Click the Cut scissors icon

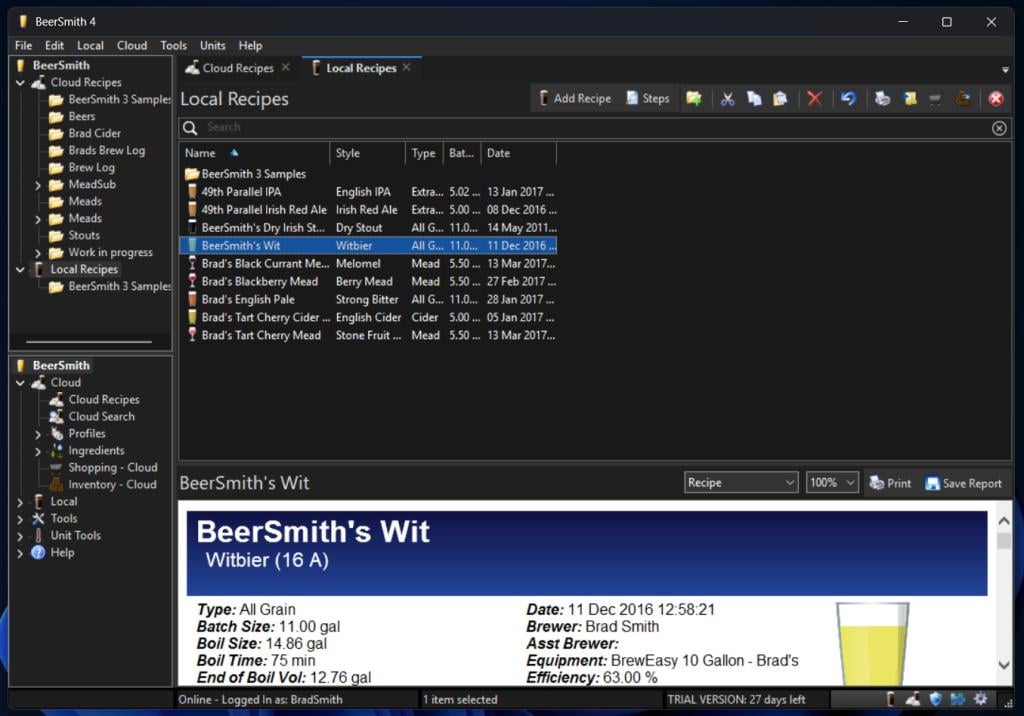pos(728,98)
